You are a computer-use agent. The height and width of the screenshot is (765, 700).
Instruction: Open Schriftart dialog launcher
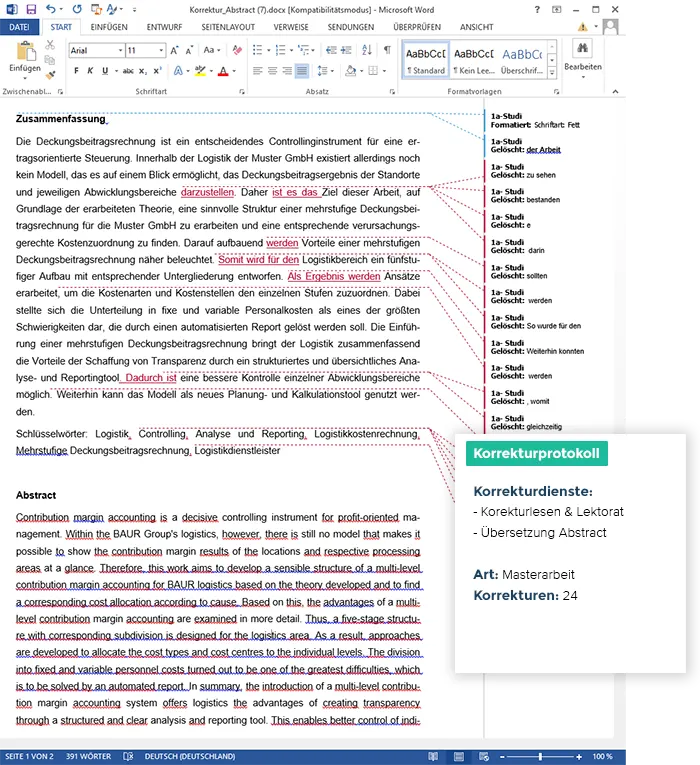[x=241, y=91]
